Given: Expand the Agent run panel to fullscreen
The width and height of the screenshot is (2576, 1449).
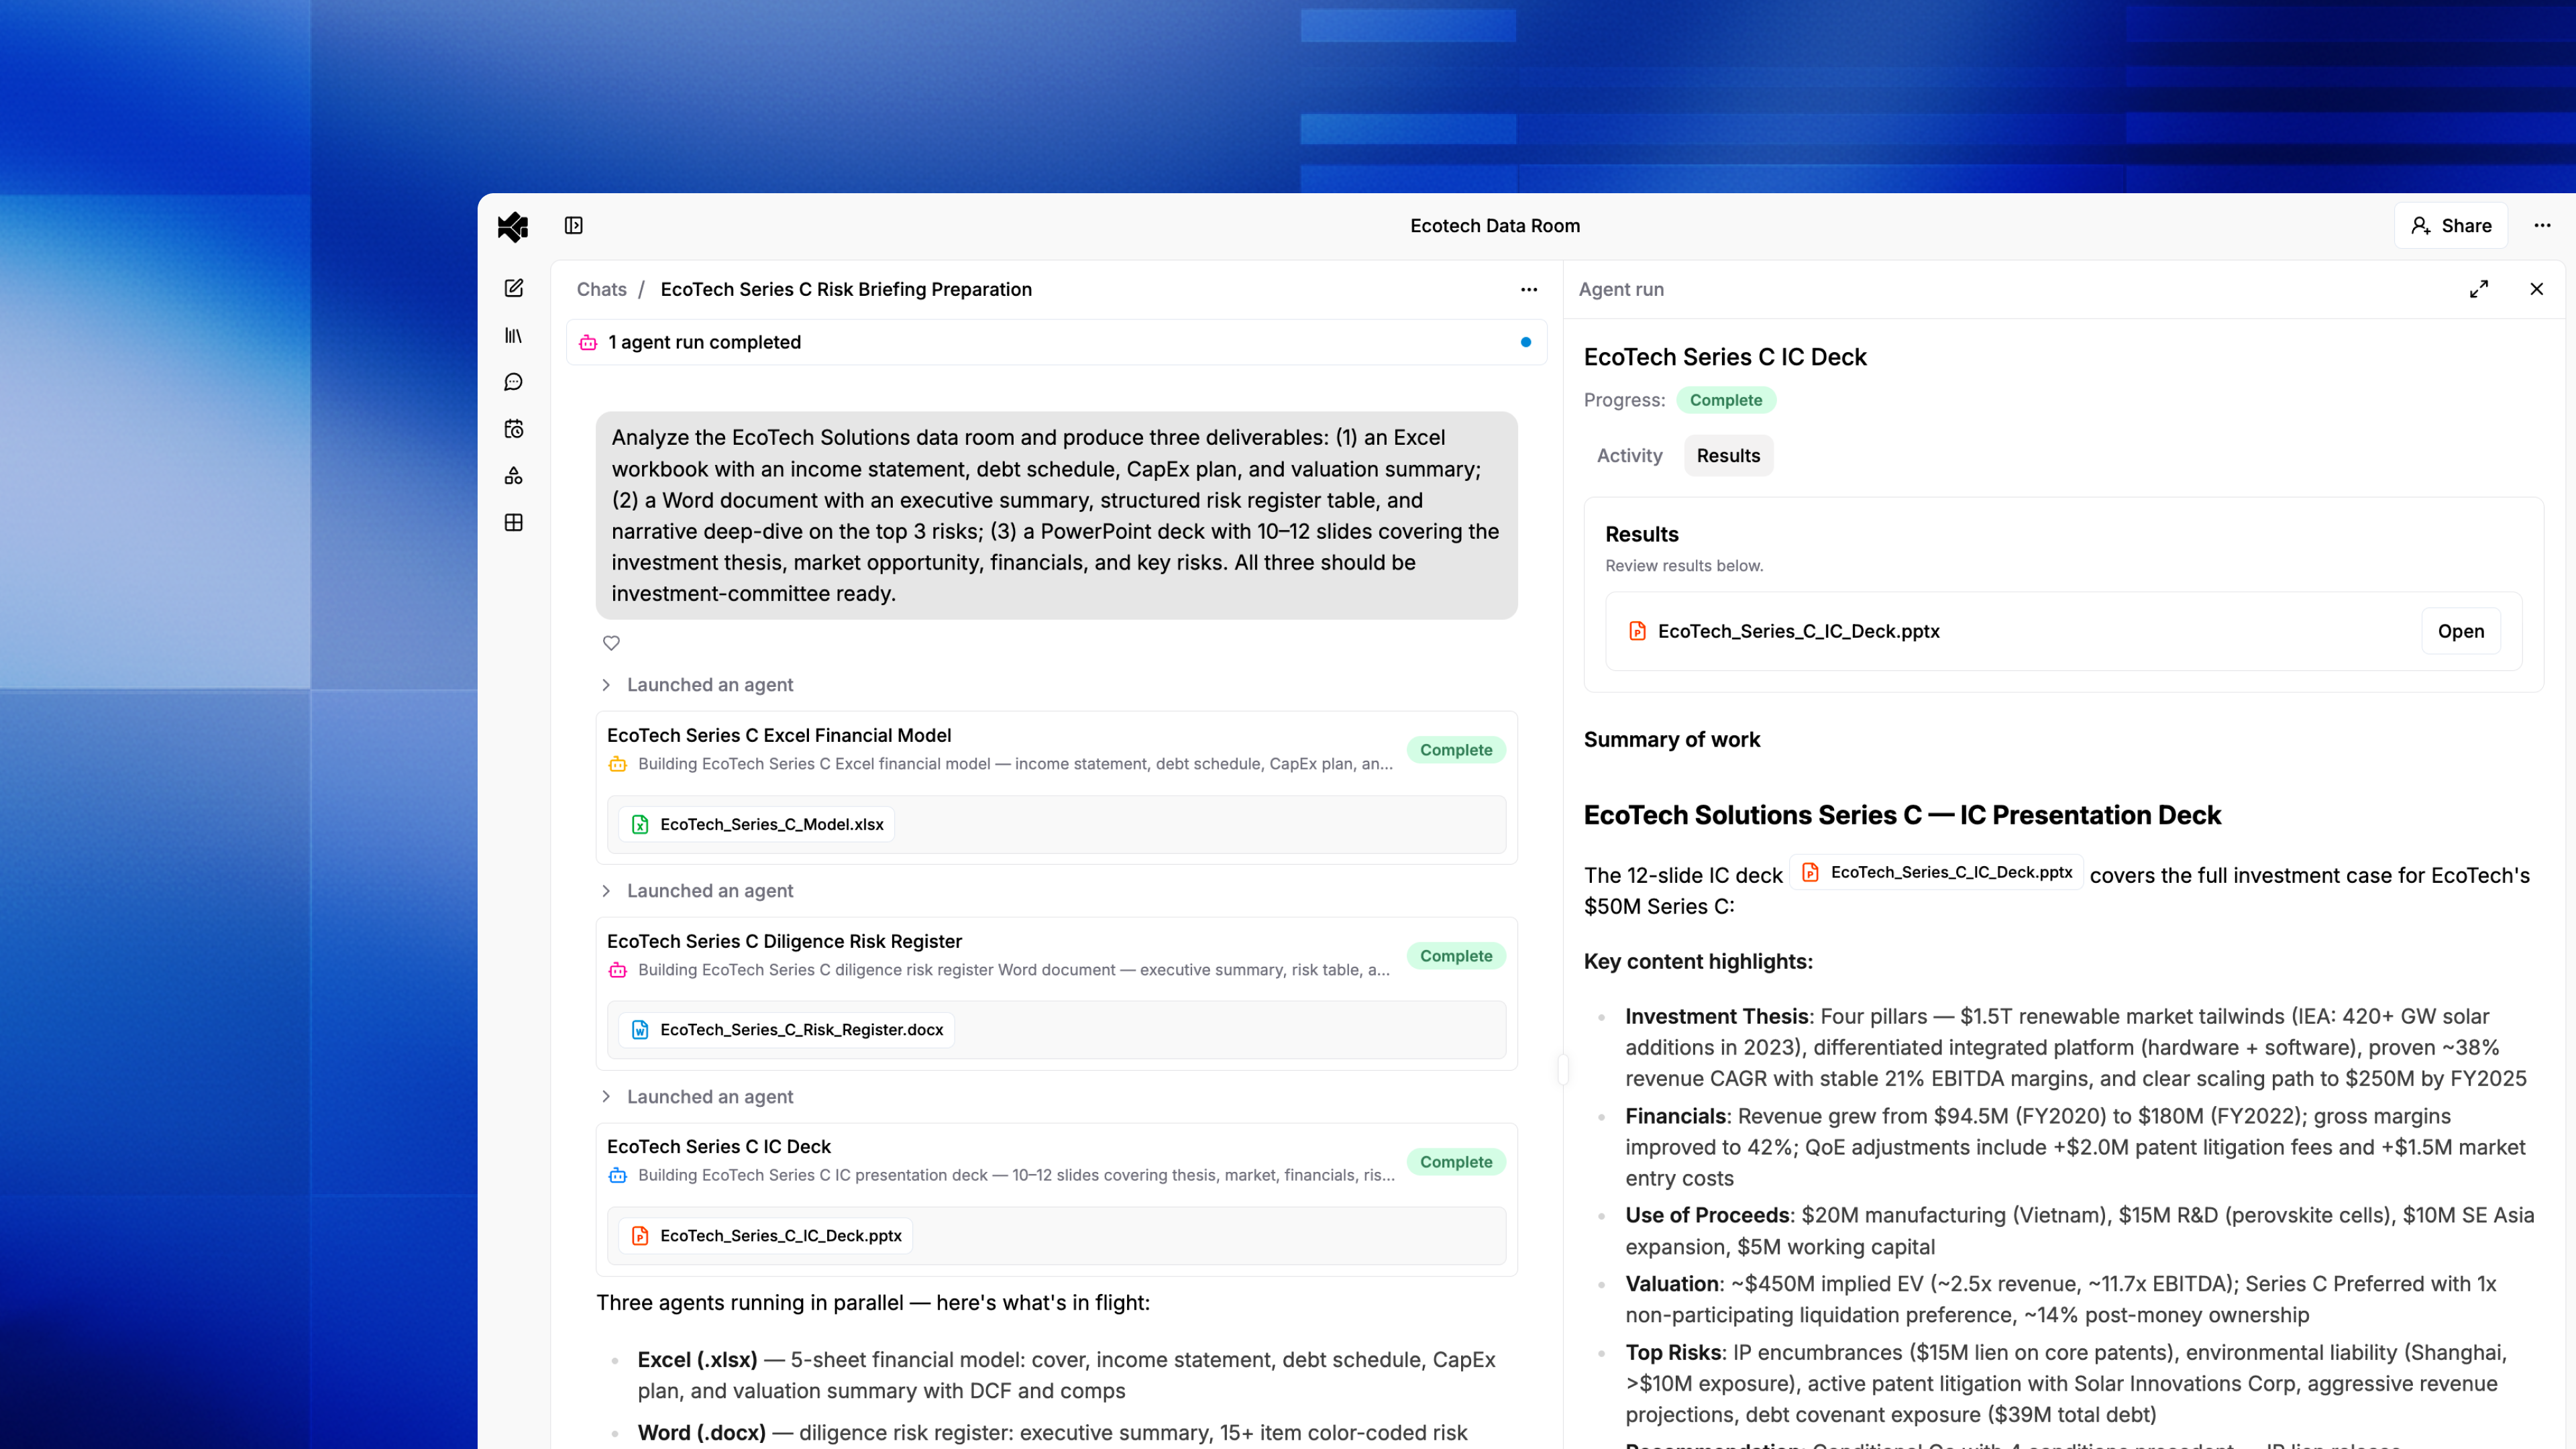Looking at the screenshot, I should [x=2479, y=290].
